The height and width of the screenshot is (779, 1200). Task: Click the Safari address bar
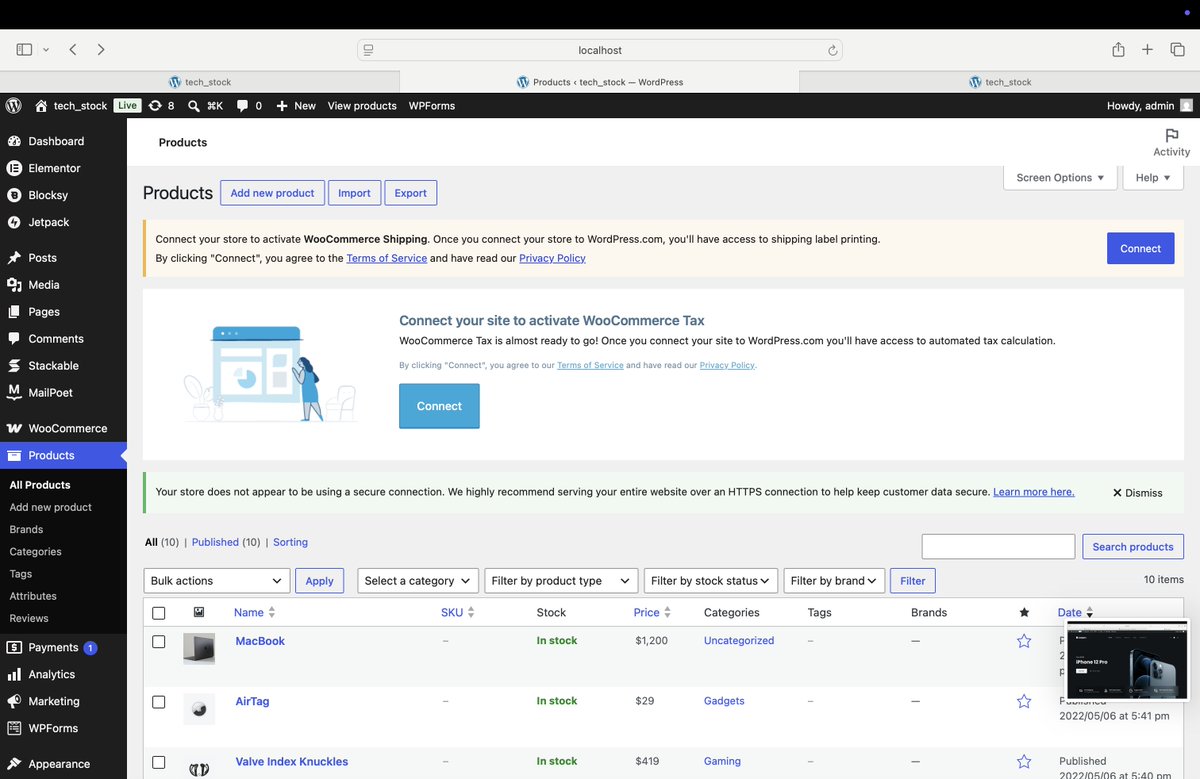tap(600, 50)
